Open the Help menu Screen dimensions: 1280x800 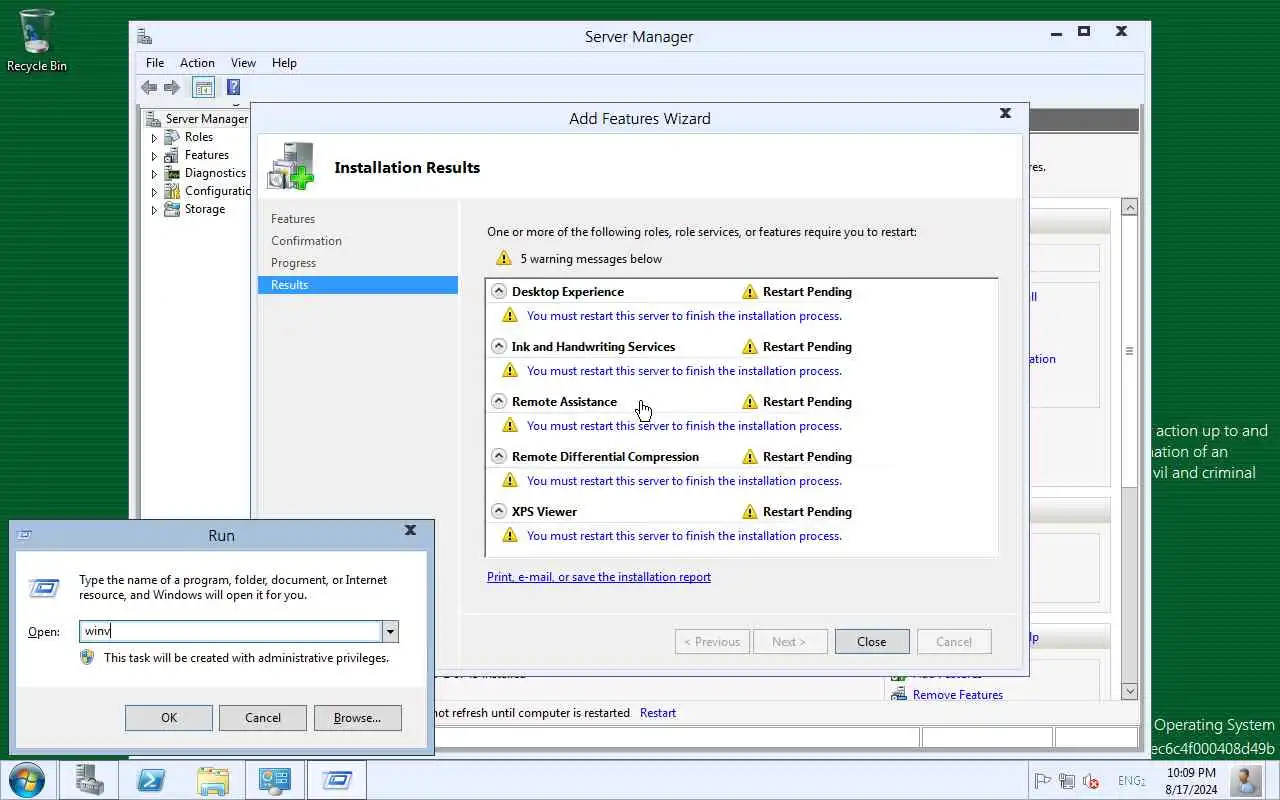284,62
